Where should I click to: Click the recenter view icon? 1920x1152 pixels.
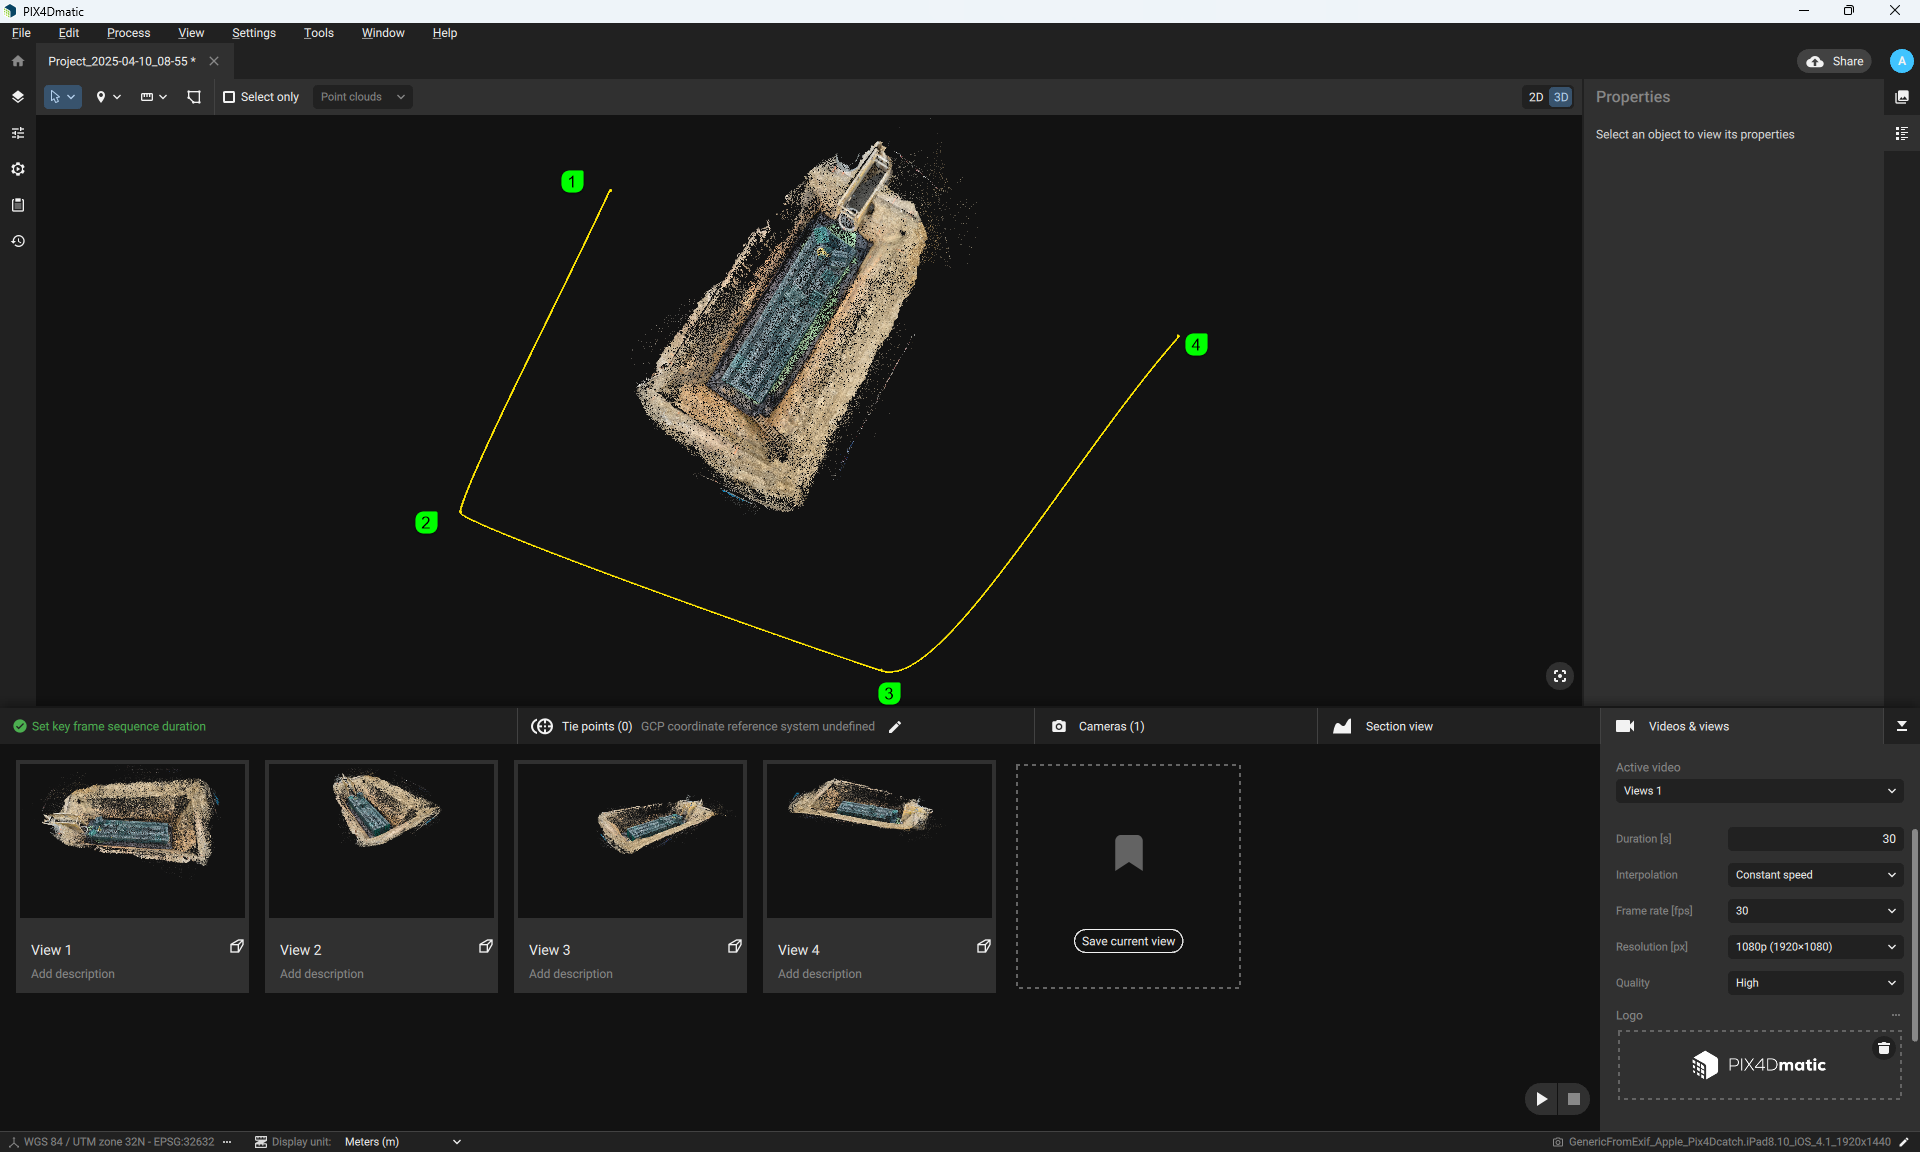[x=1559, y=677]
